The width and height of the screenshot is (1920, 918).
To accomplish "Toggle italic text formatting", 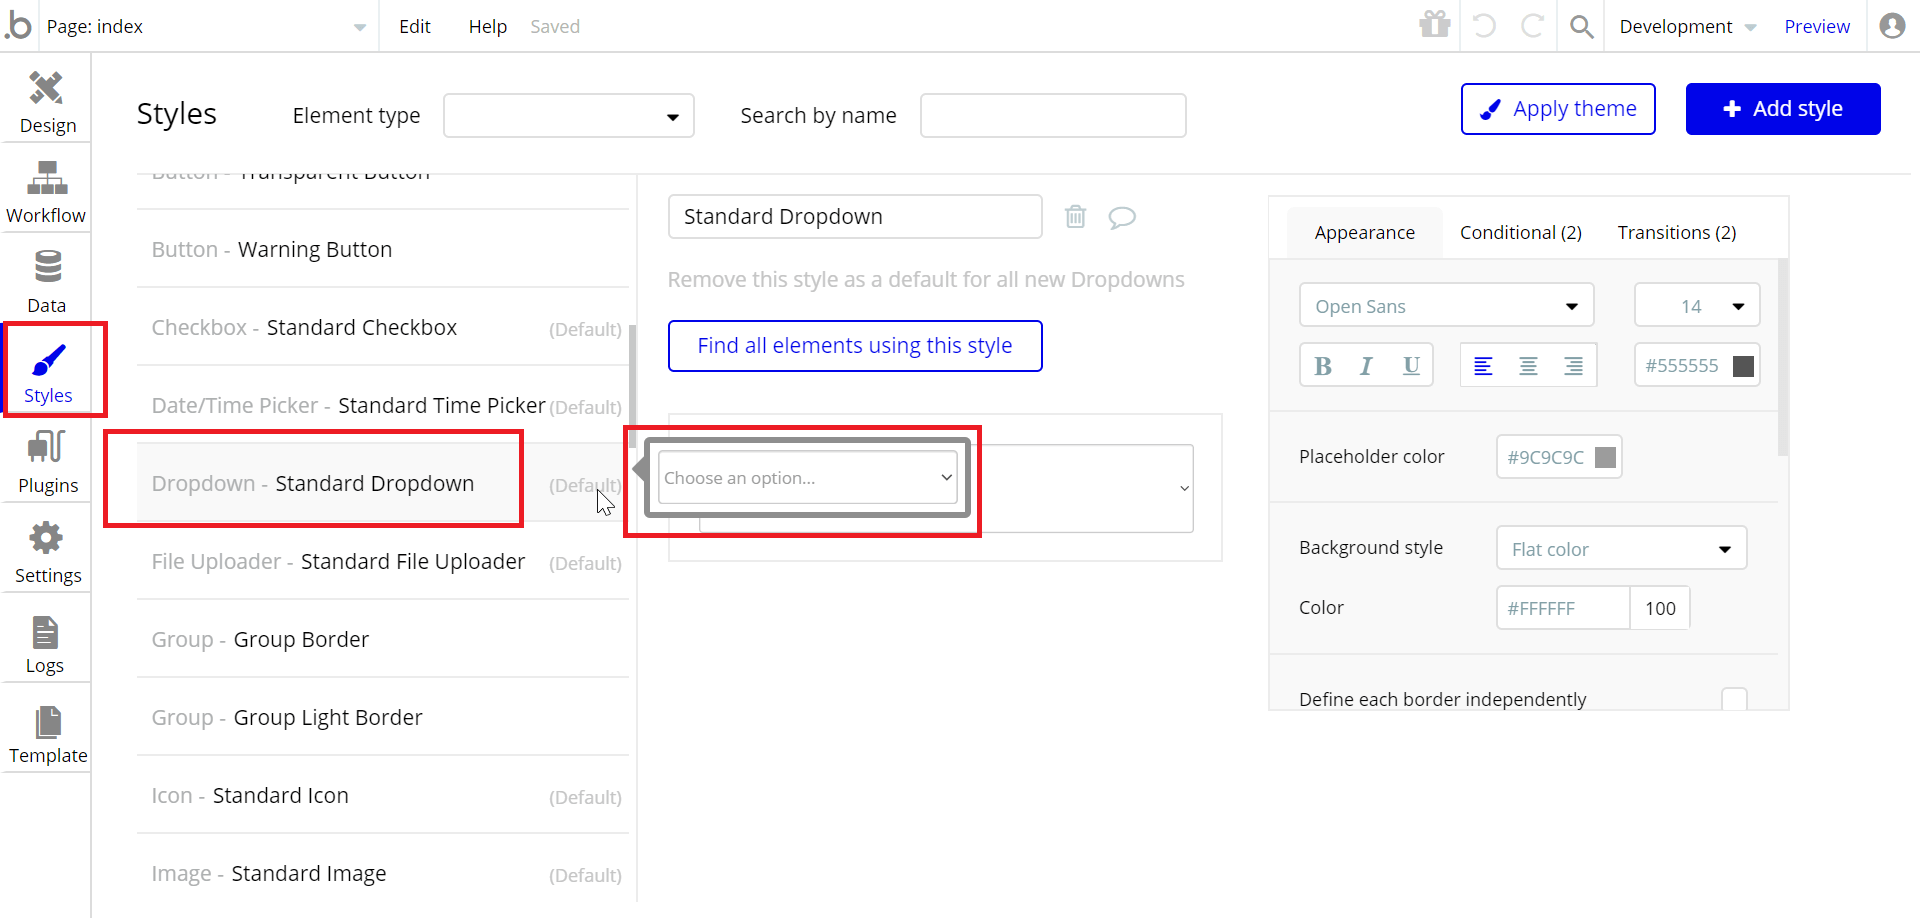I will coord(1366,366).
